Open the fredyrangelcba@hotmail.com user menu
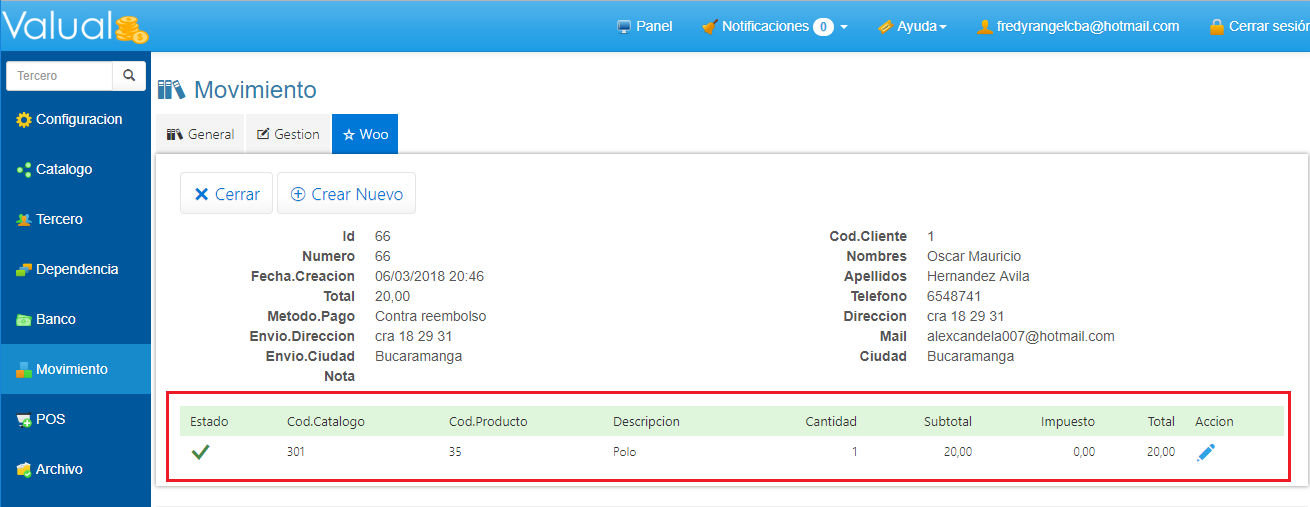The width and height of the screenshot is (1310, 507). pos(1078,27)
